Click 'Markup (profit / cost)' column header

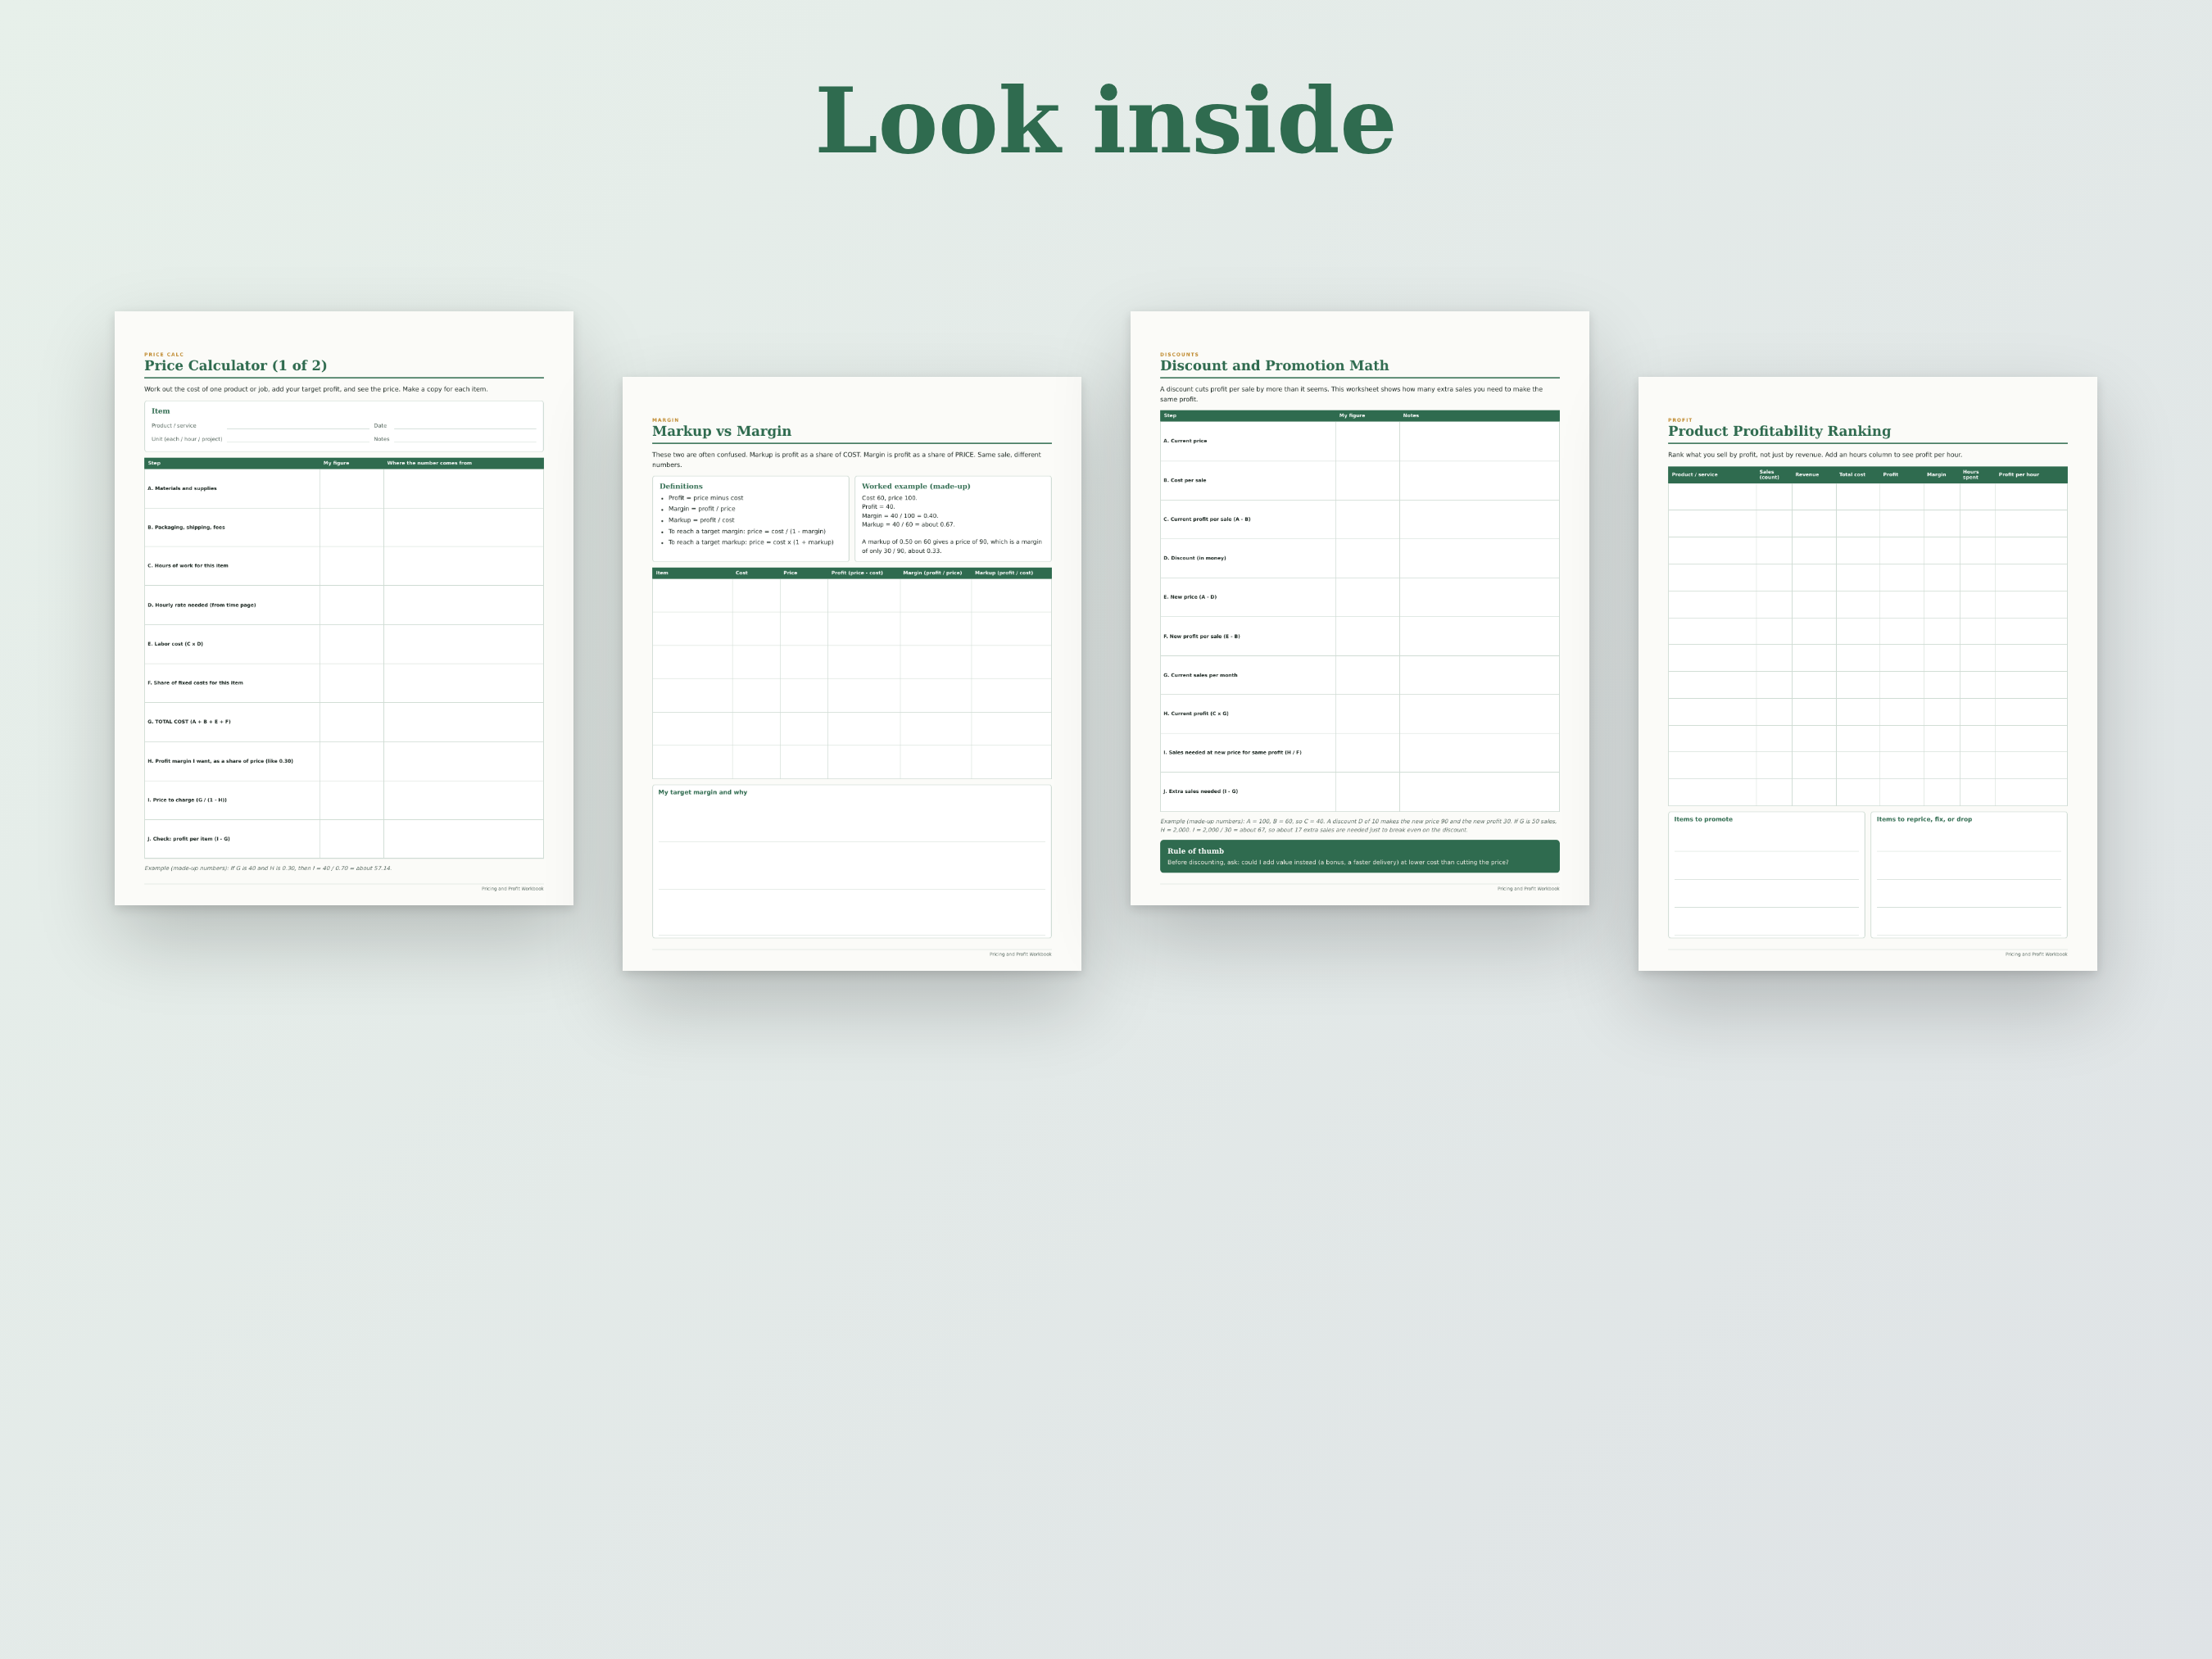(1004, 573)
